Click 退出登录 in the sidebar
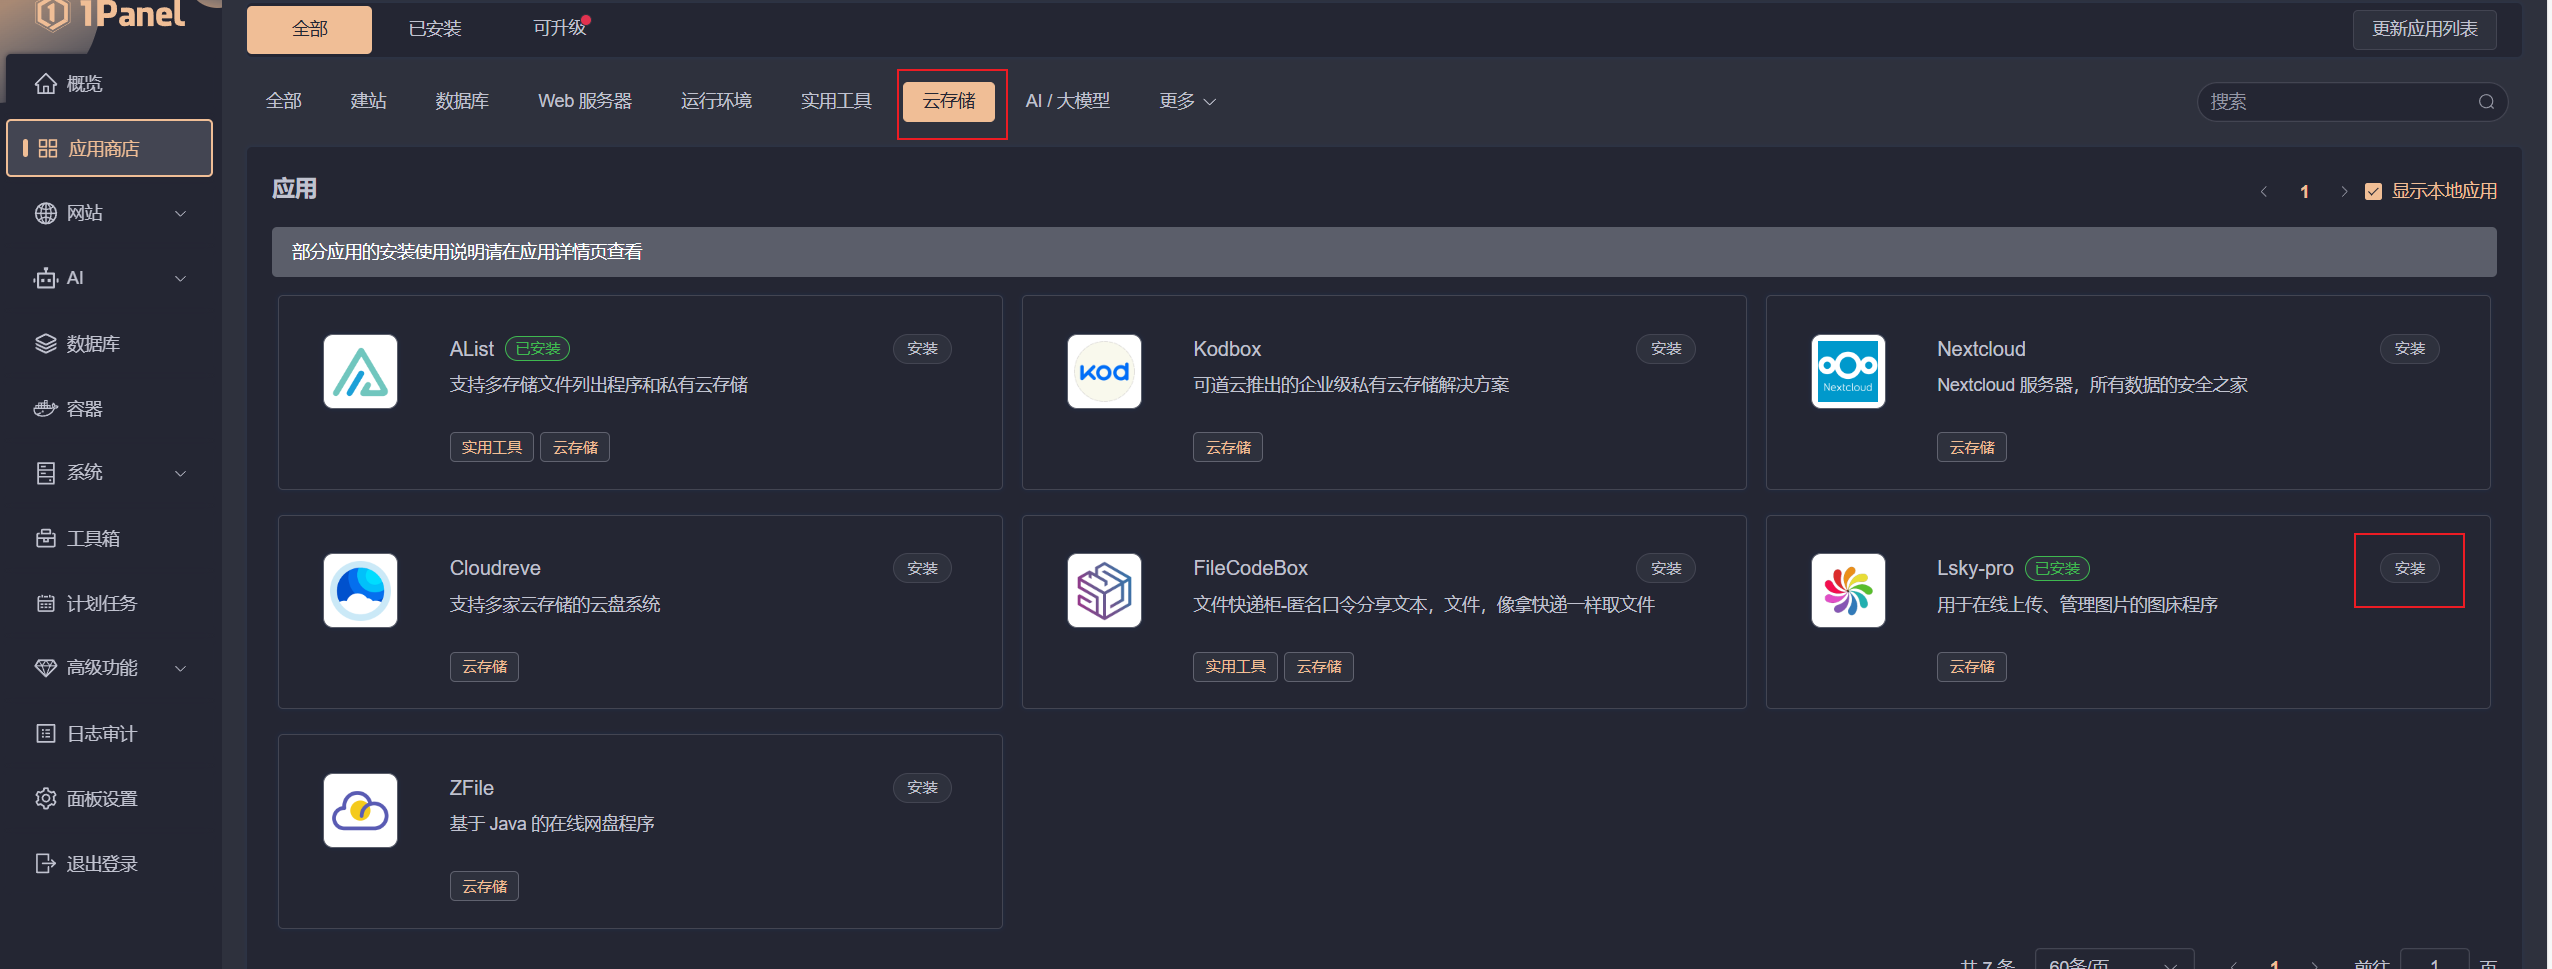This screenshot has height=969, width=2552. click(x=101, y=864)
